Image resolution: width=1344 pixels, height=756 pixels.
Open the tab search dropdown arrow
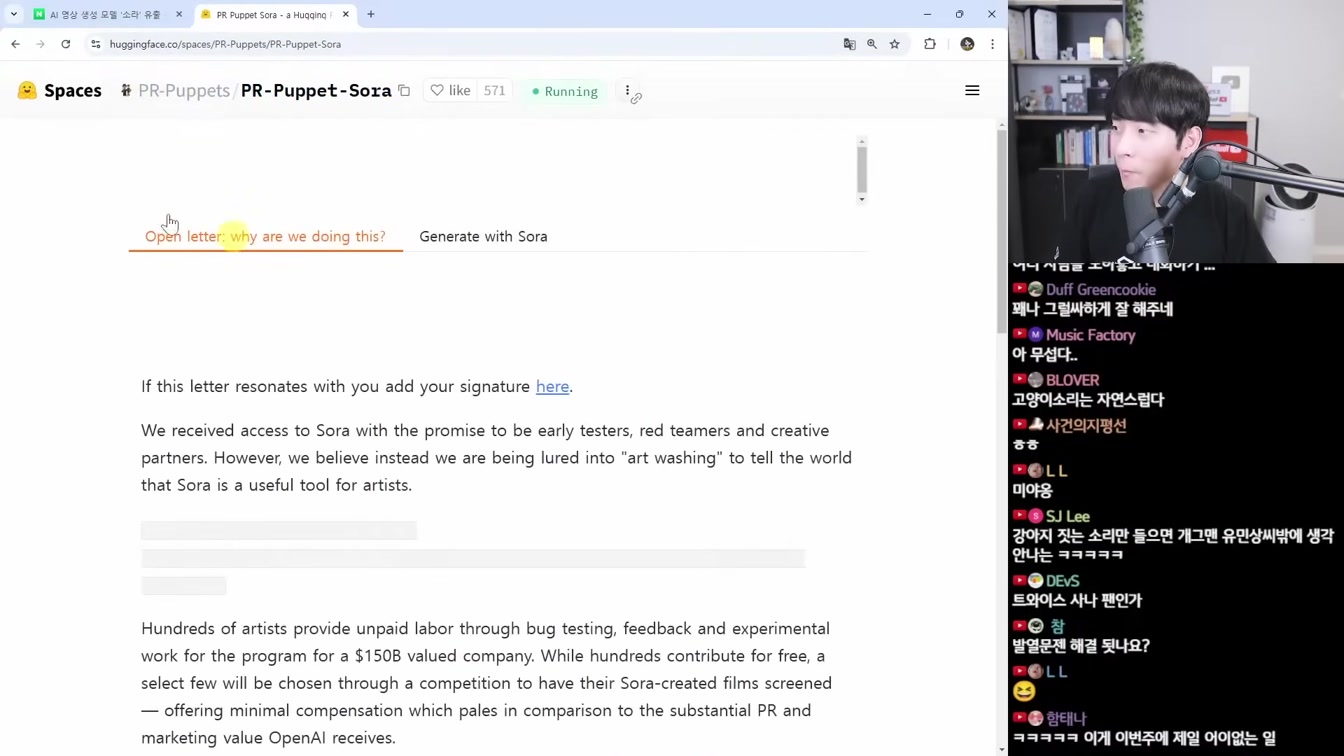pos(14,14)
